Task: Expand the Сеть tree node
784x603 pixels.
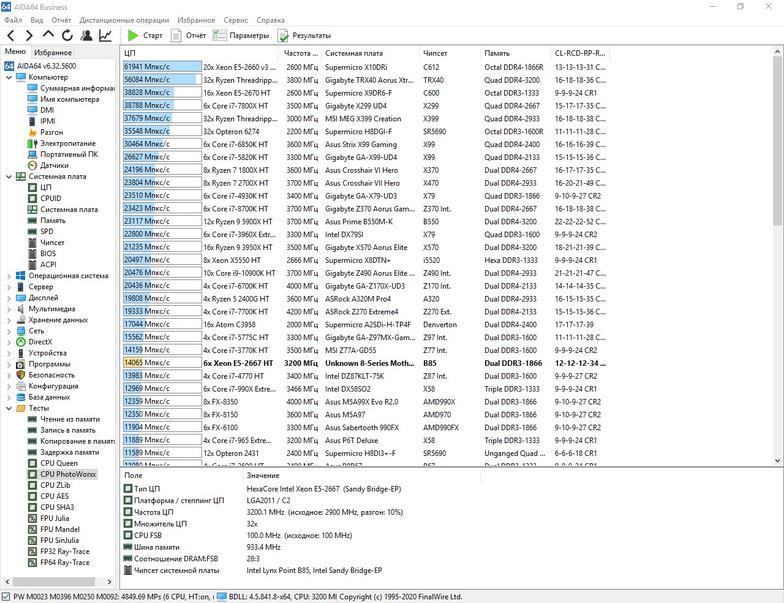Action: [8, 331]
